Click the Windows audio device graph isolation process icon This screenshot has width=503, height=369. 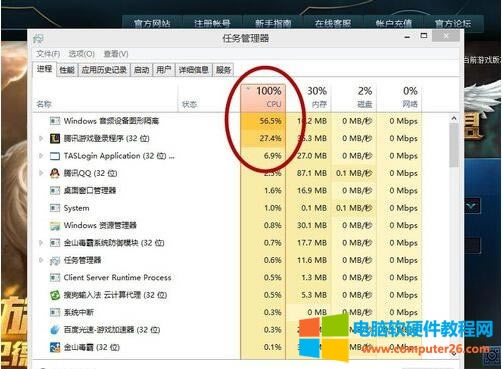[x=55, y=121]
